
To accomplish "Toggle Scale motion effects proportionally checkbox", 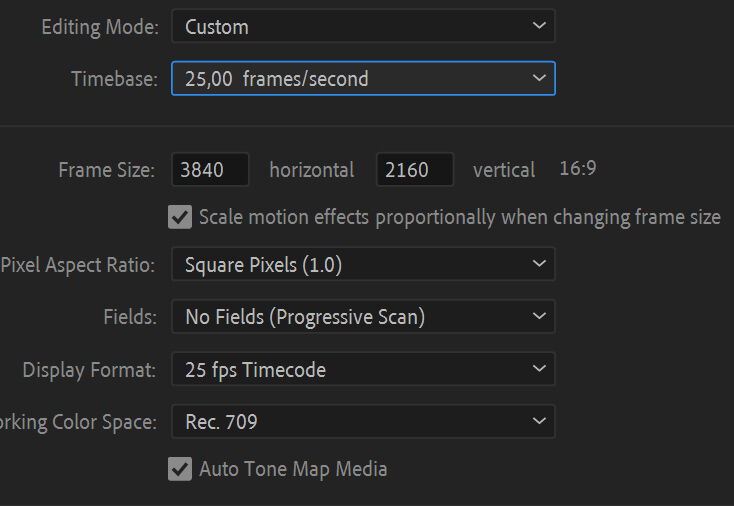I will 180,217.
